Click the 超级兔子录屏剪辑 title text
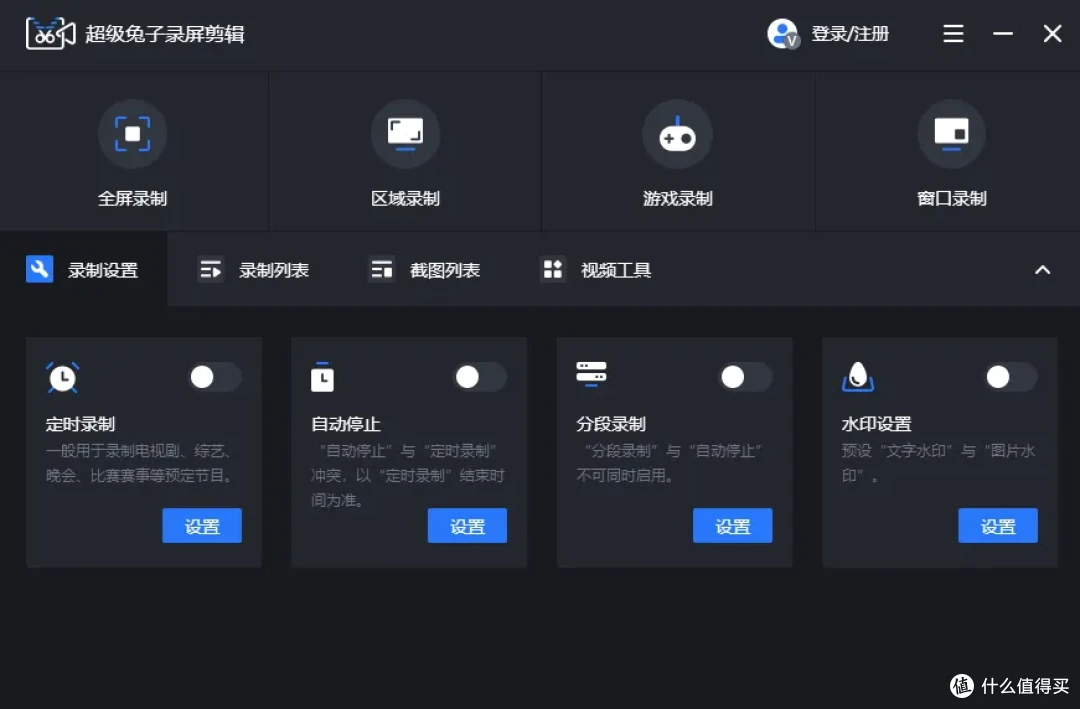 pos(165,34)
